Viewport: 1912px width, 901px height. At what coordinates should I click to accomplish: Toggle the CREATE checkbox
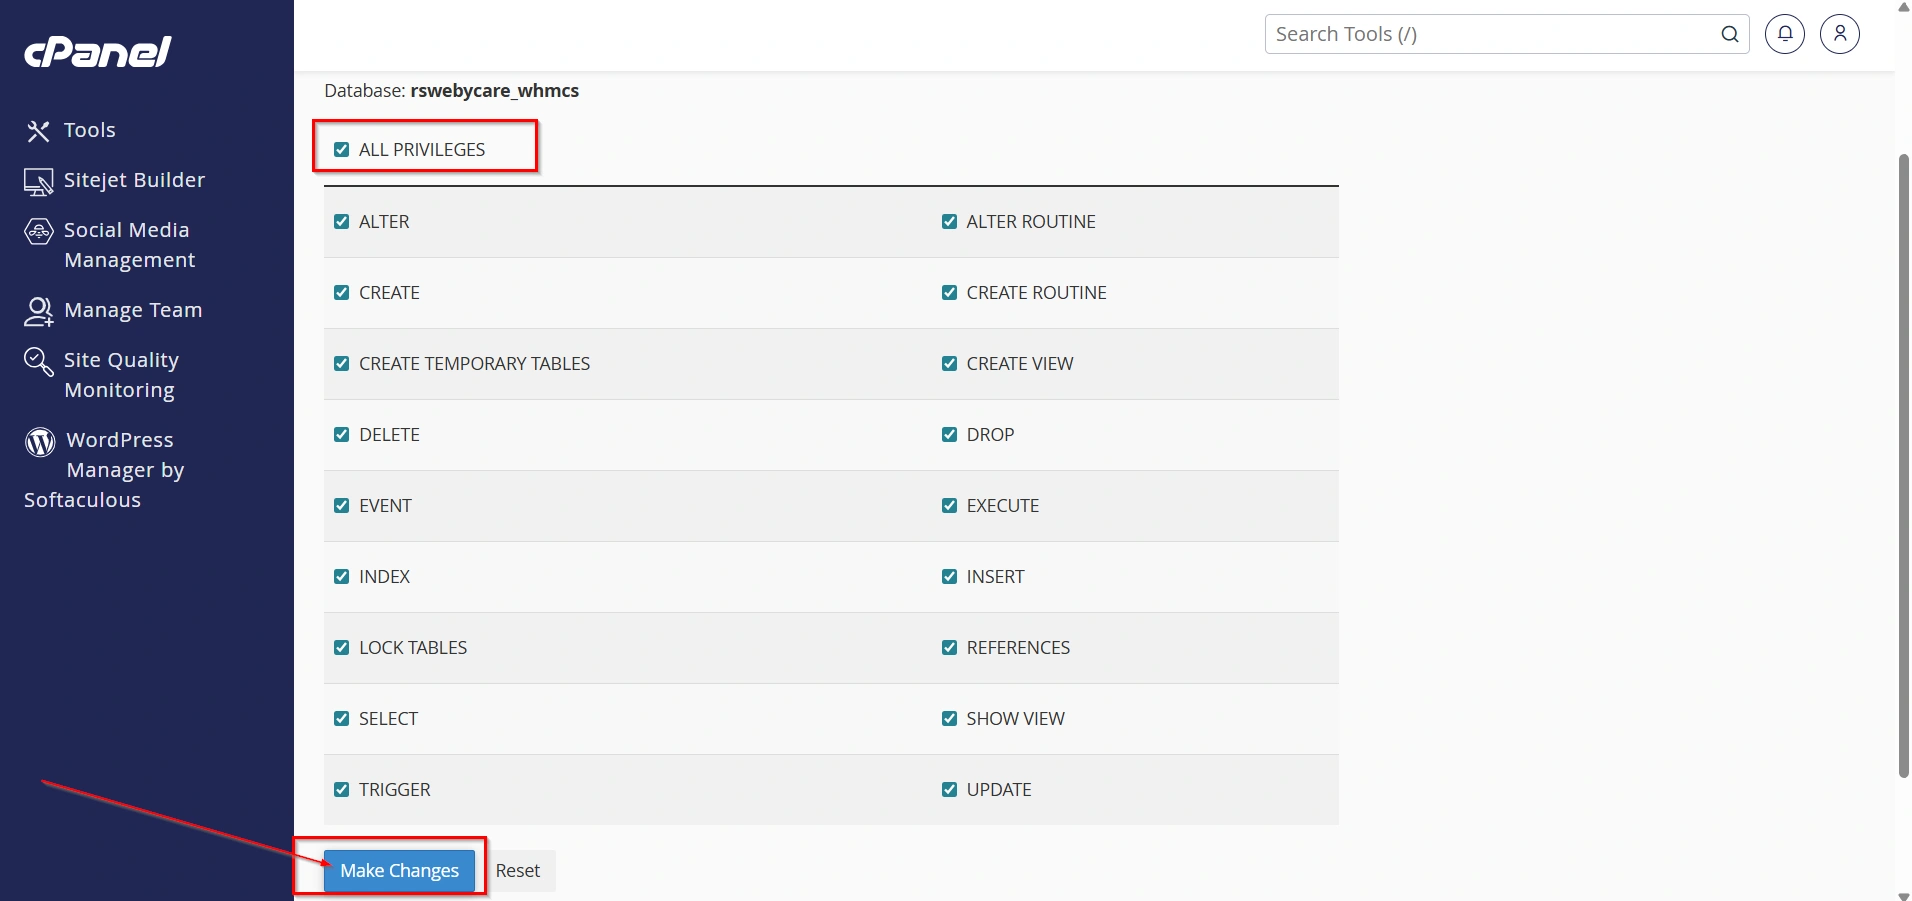(341, 293)
